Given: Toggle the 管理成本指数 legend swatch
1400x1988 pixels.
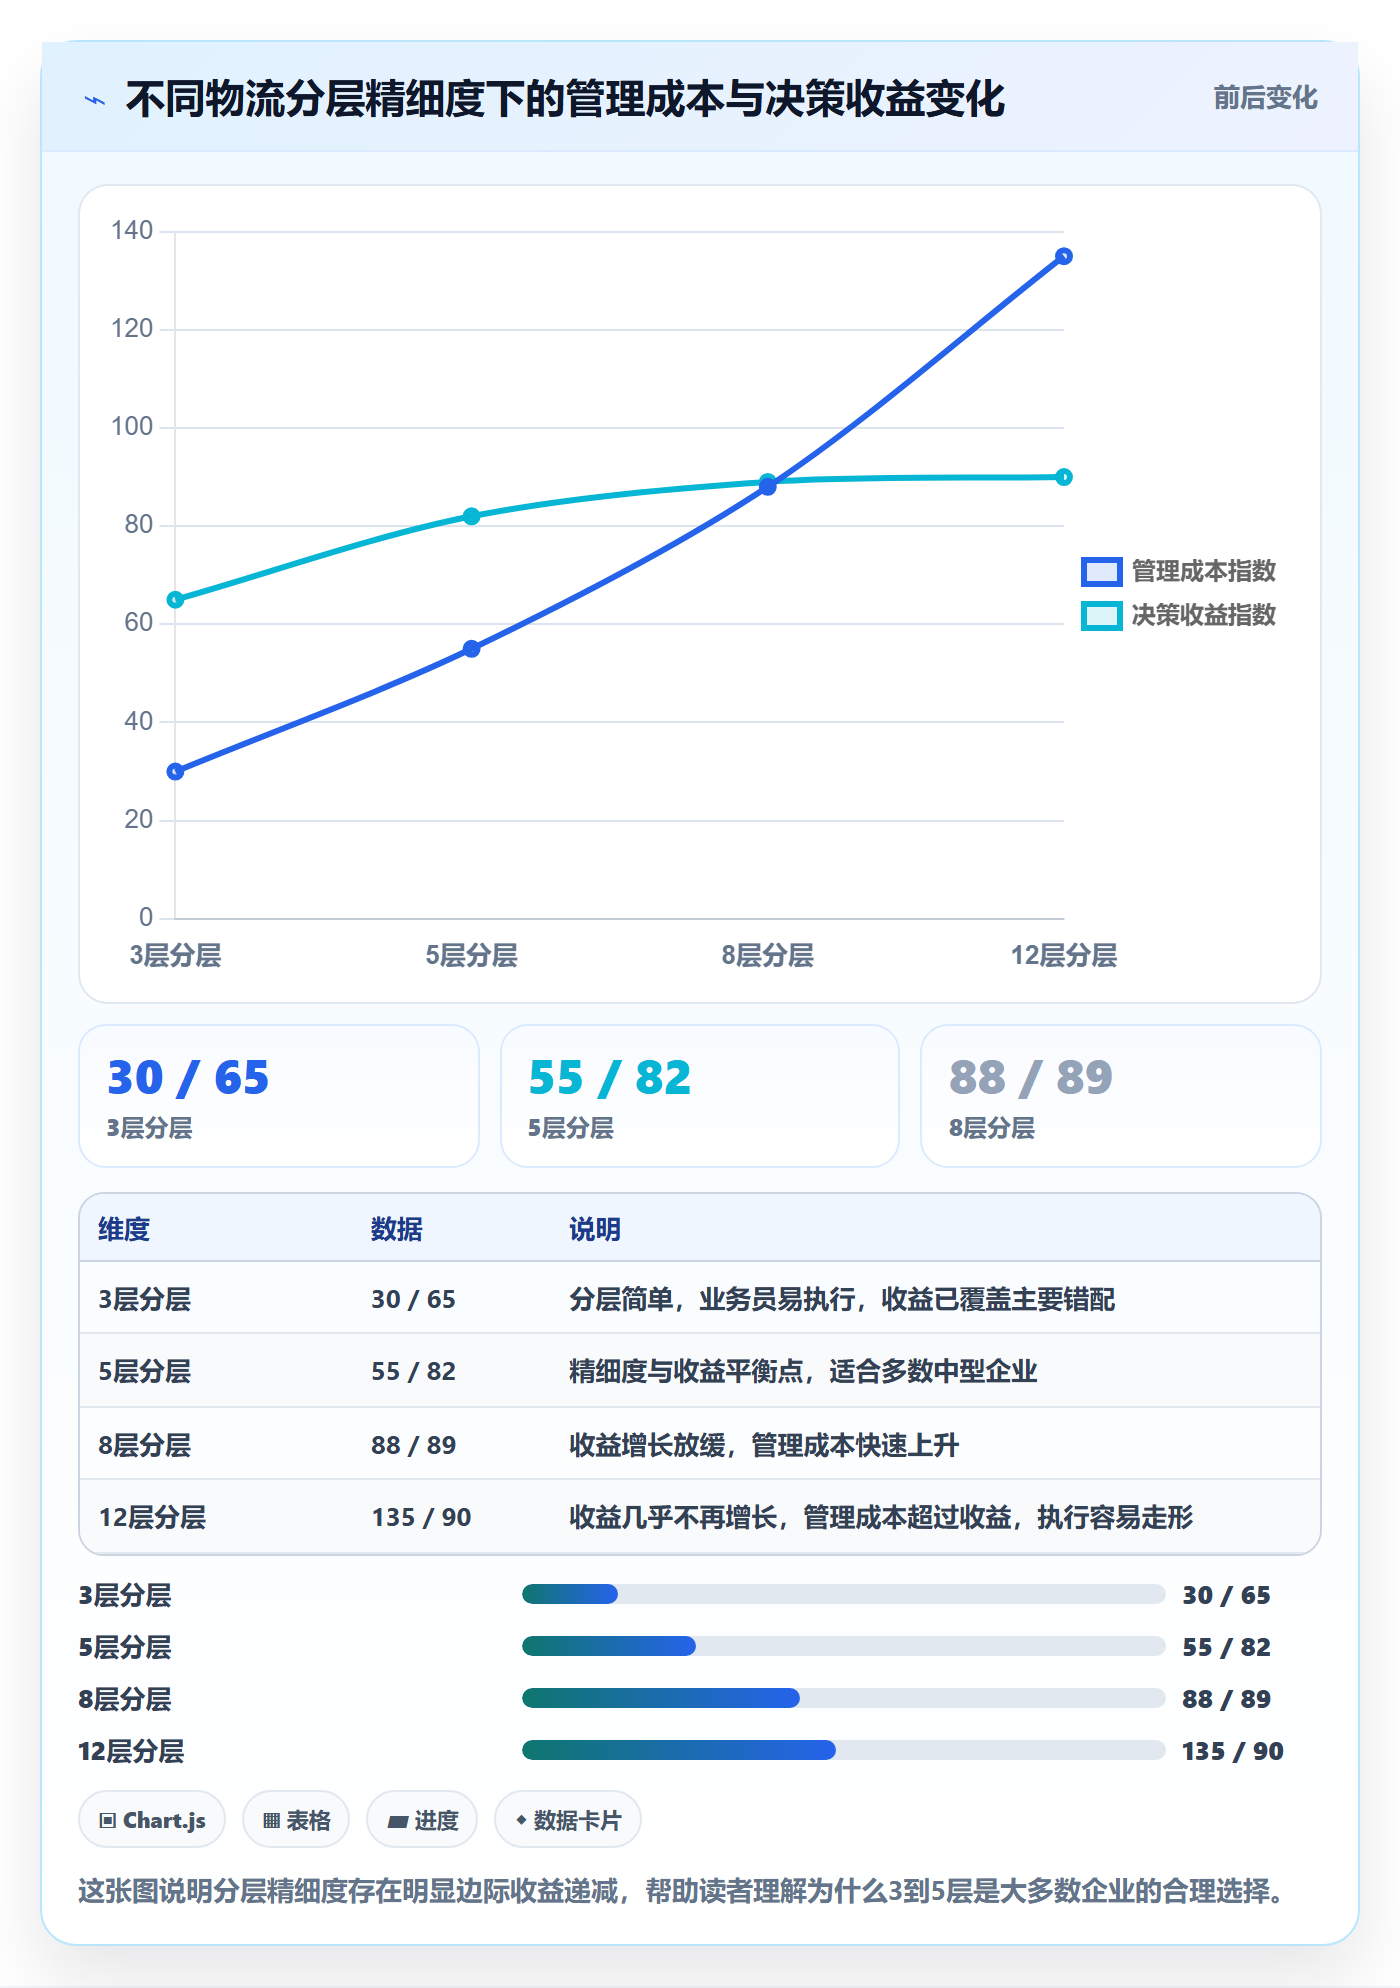Looking at the screenshot, I should coord(1101,572).
